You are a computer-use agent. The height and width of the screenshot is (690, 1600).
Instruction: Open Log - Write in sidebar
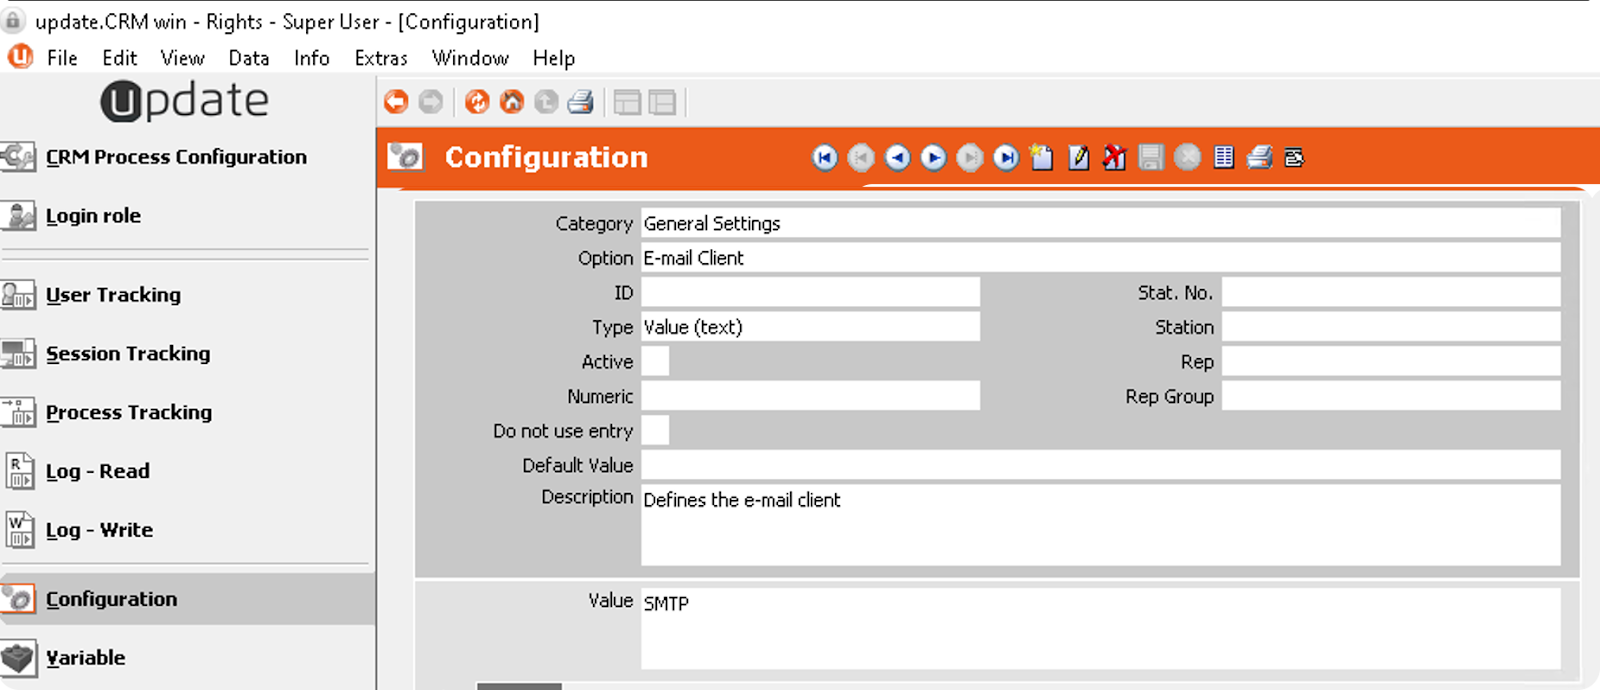point(99,530)
